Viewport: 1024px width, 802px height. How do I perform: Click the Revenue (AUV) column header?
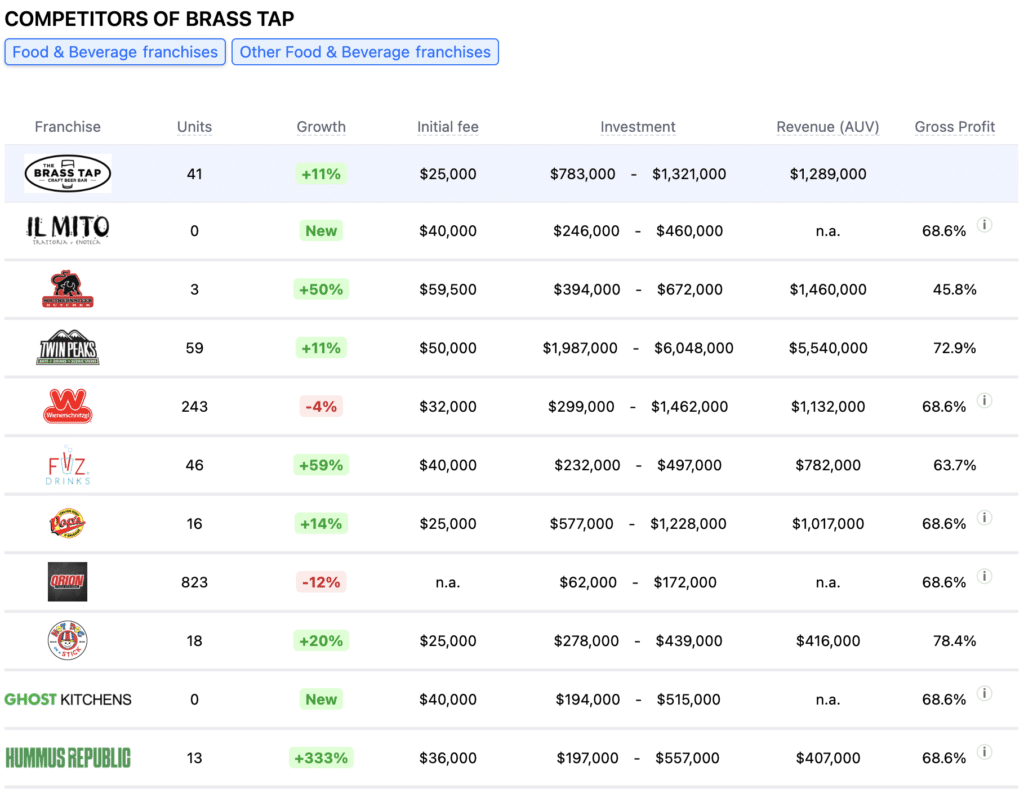click(828, 127)
